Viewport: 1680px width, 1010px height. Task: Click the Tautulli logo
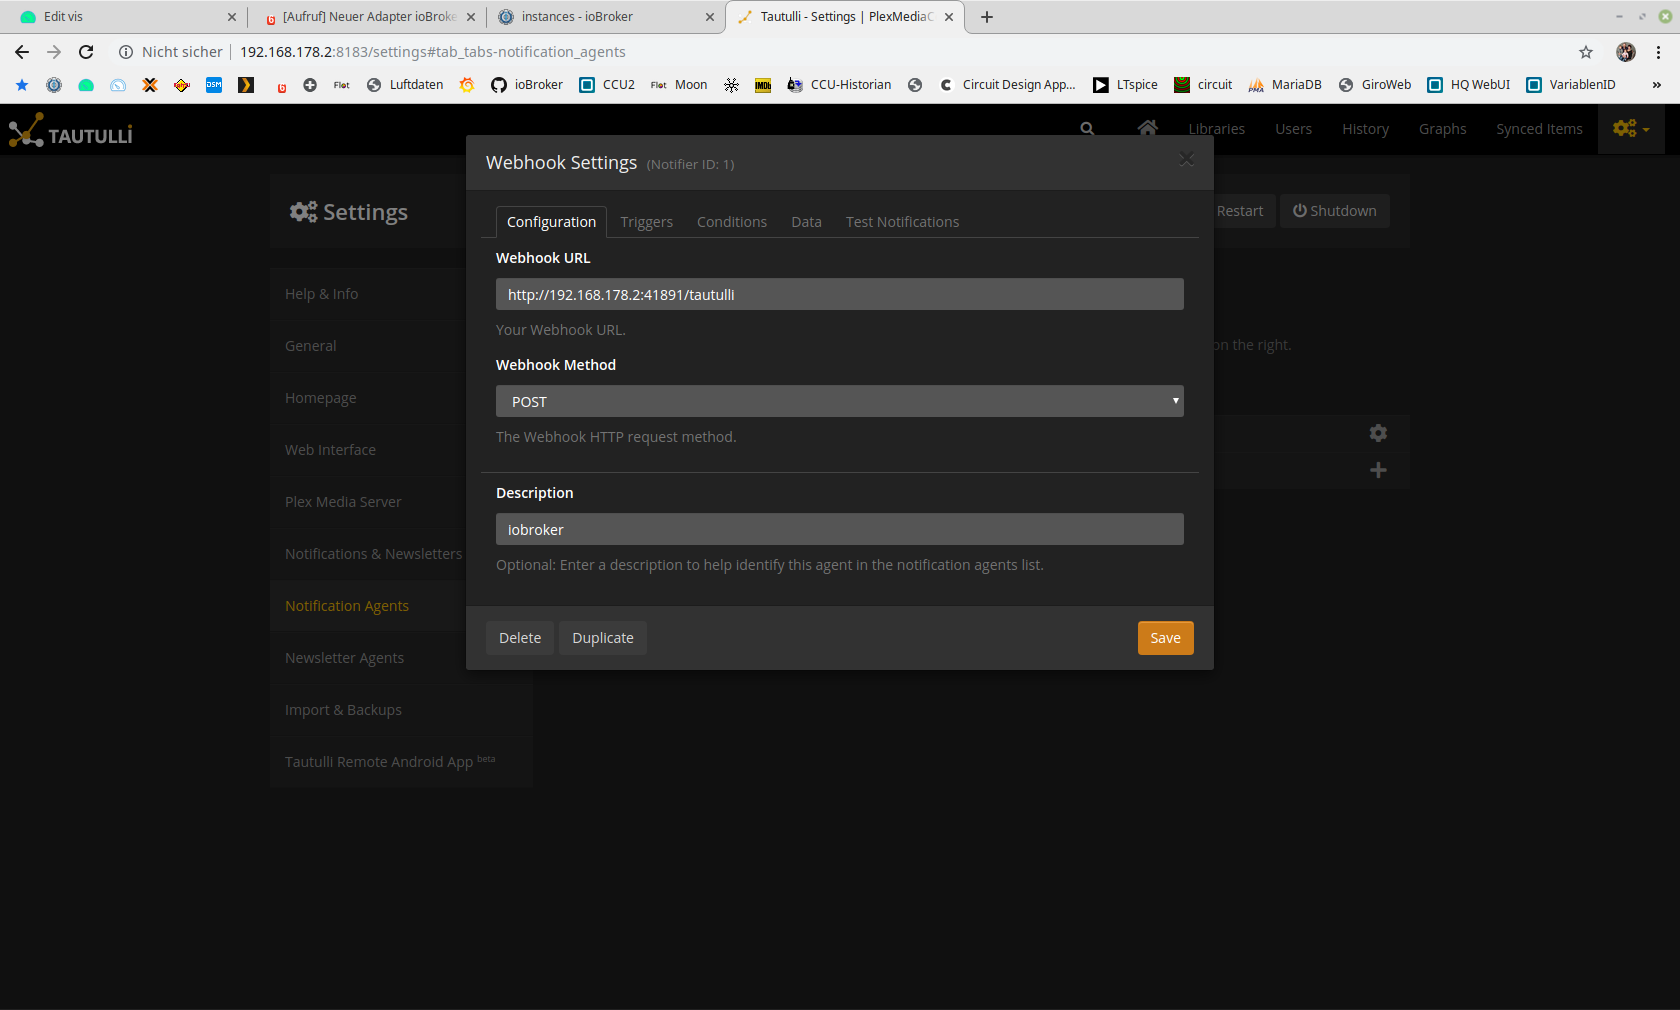[70, 131]
